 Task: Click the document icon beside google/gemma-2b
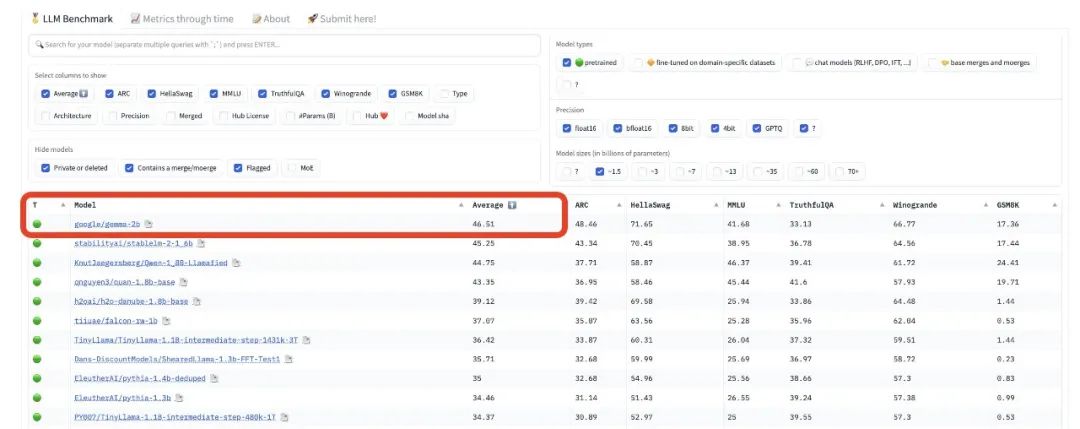[x=149, y=224]
